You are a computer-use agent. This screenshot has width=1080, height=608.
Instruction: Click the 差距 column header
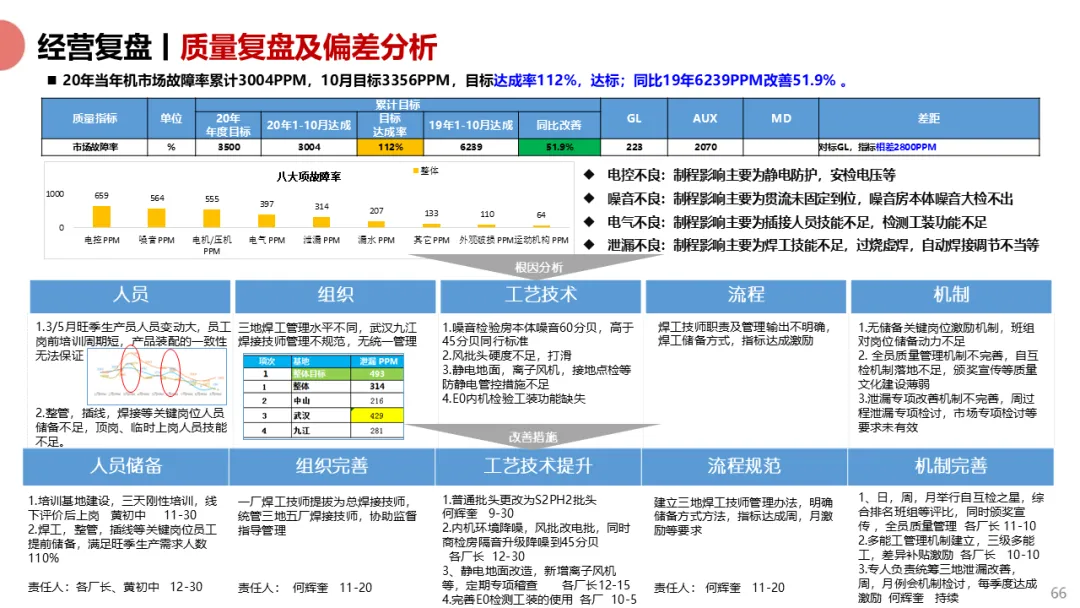tap(928, 118)
